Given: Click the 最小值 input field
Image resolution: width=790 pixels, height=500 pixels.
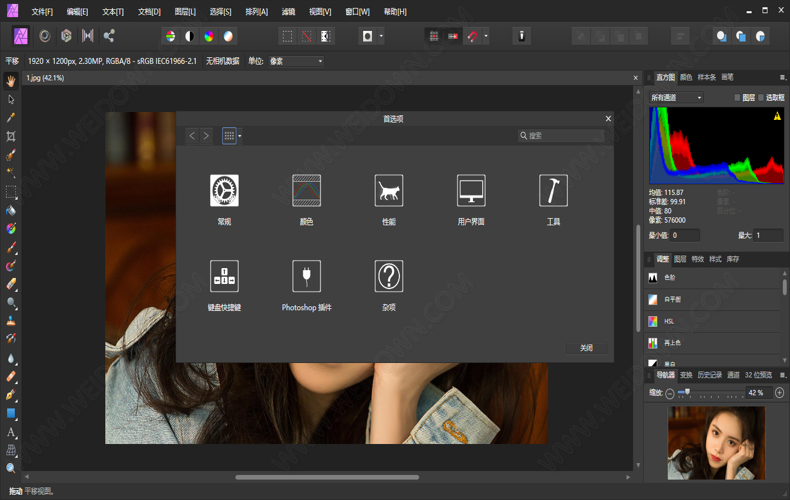Looking at the screenshot, I should pos(685,235).
